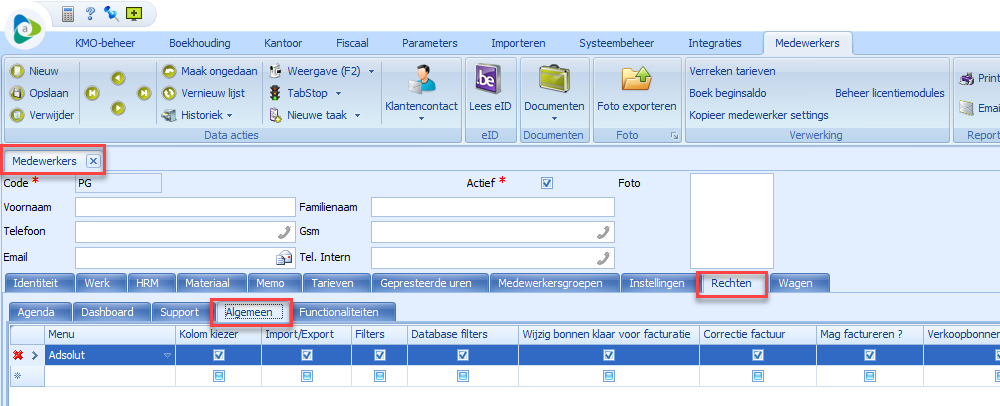Open the Klantencontact icon
This screenshot has height=406, width=1000.
click(421, 78)
